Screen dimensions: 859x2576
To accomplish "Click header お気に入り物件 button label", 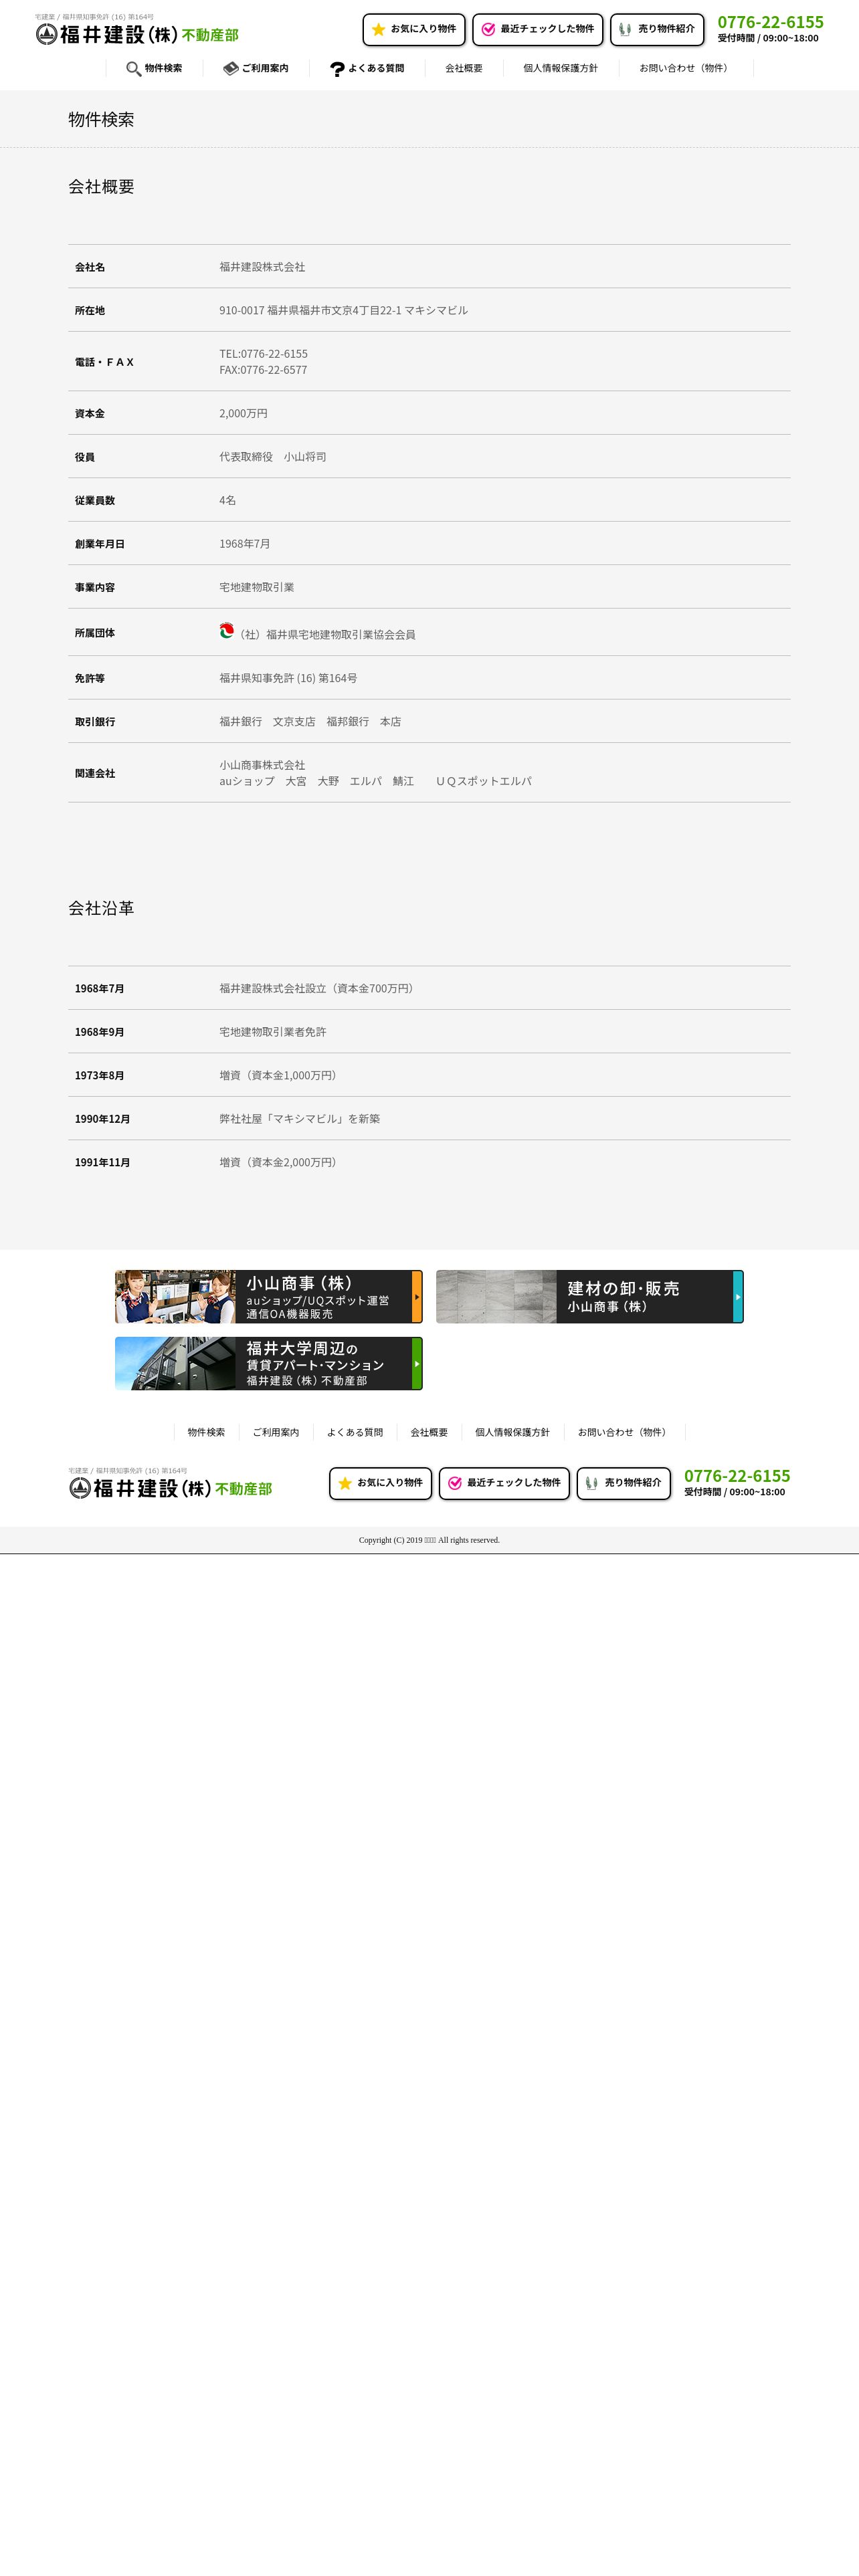I will pyautogui.click(x=423, y=29).
